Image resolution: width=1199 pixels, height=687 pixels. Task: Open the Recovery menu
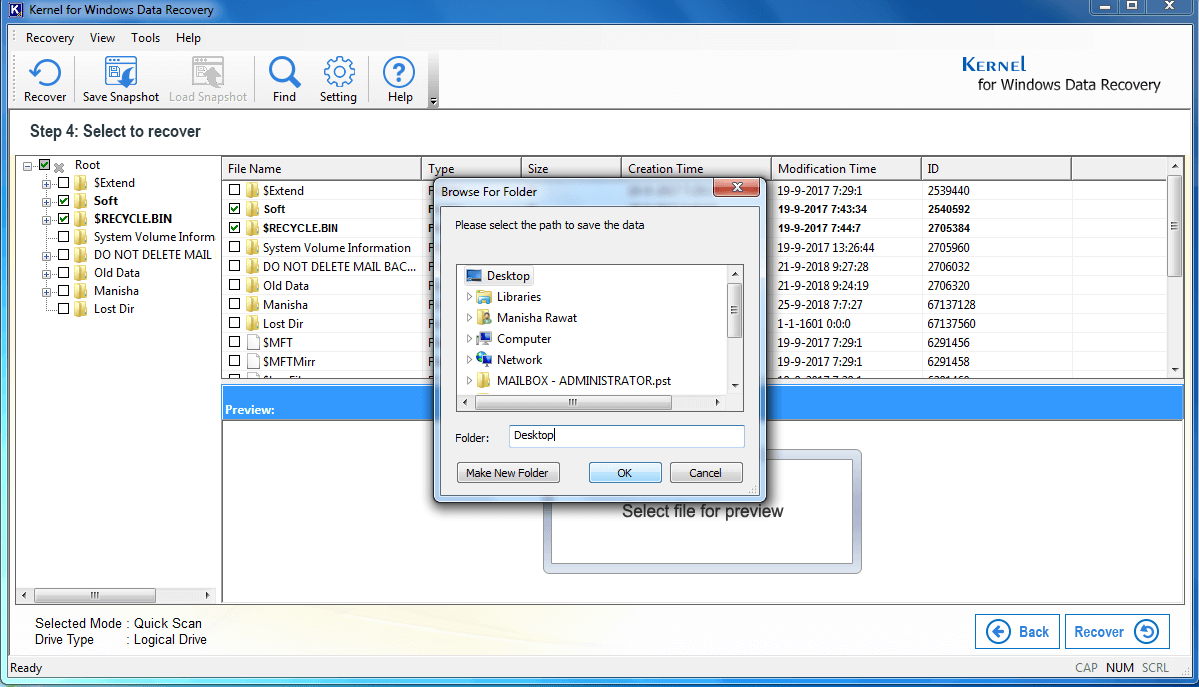50,37
